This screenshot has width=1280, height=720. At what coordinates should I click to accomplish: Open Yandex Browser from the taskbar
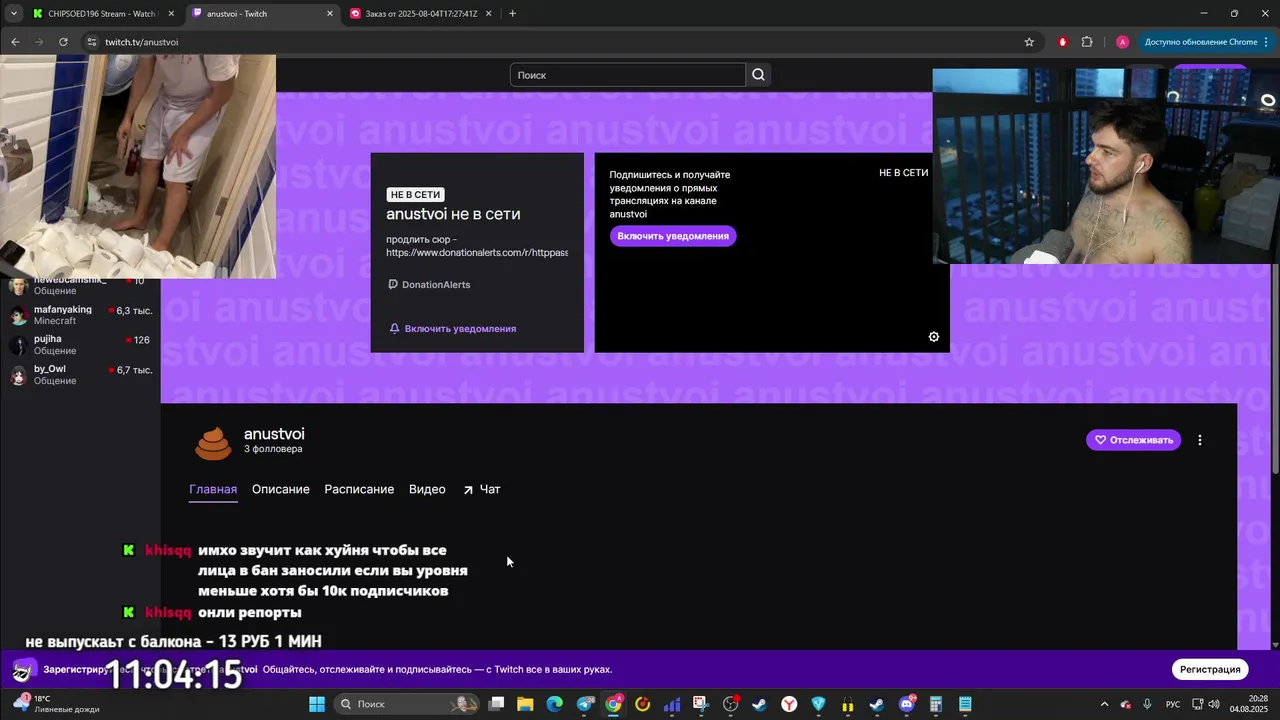click(789, 704)
